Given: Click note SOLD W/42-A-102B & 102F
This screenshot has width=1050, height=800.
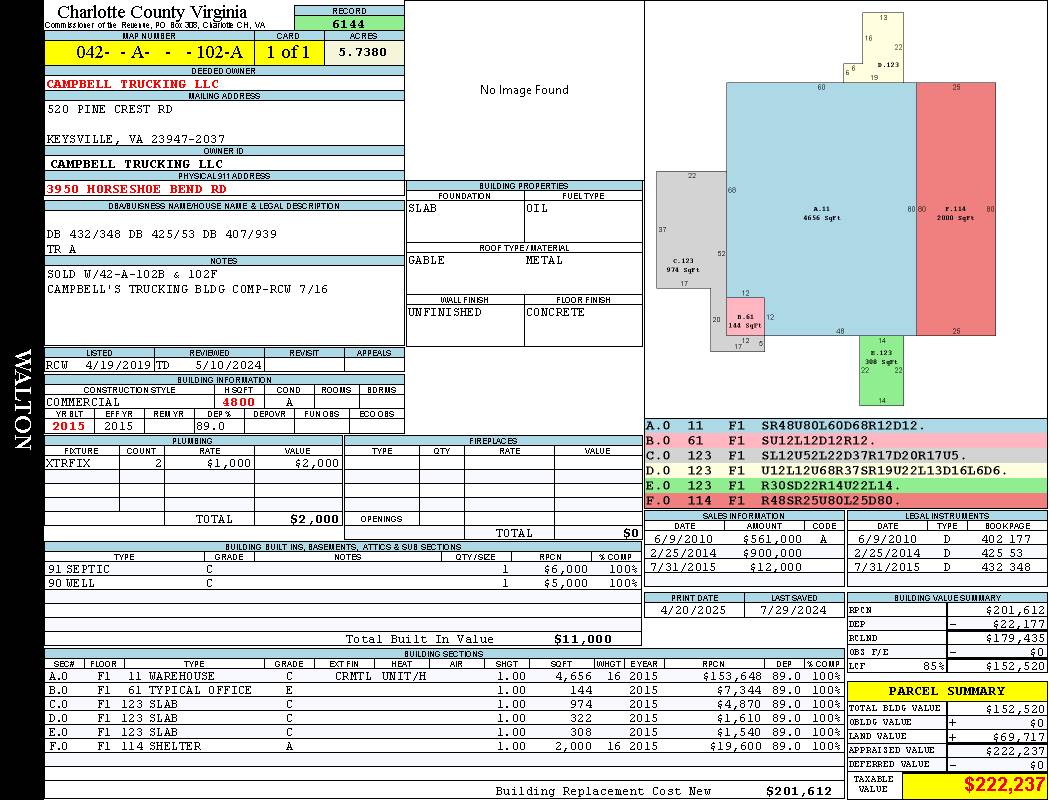Looking at the screenshot, I should [132, 274].
